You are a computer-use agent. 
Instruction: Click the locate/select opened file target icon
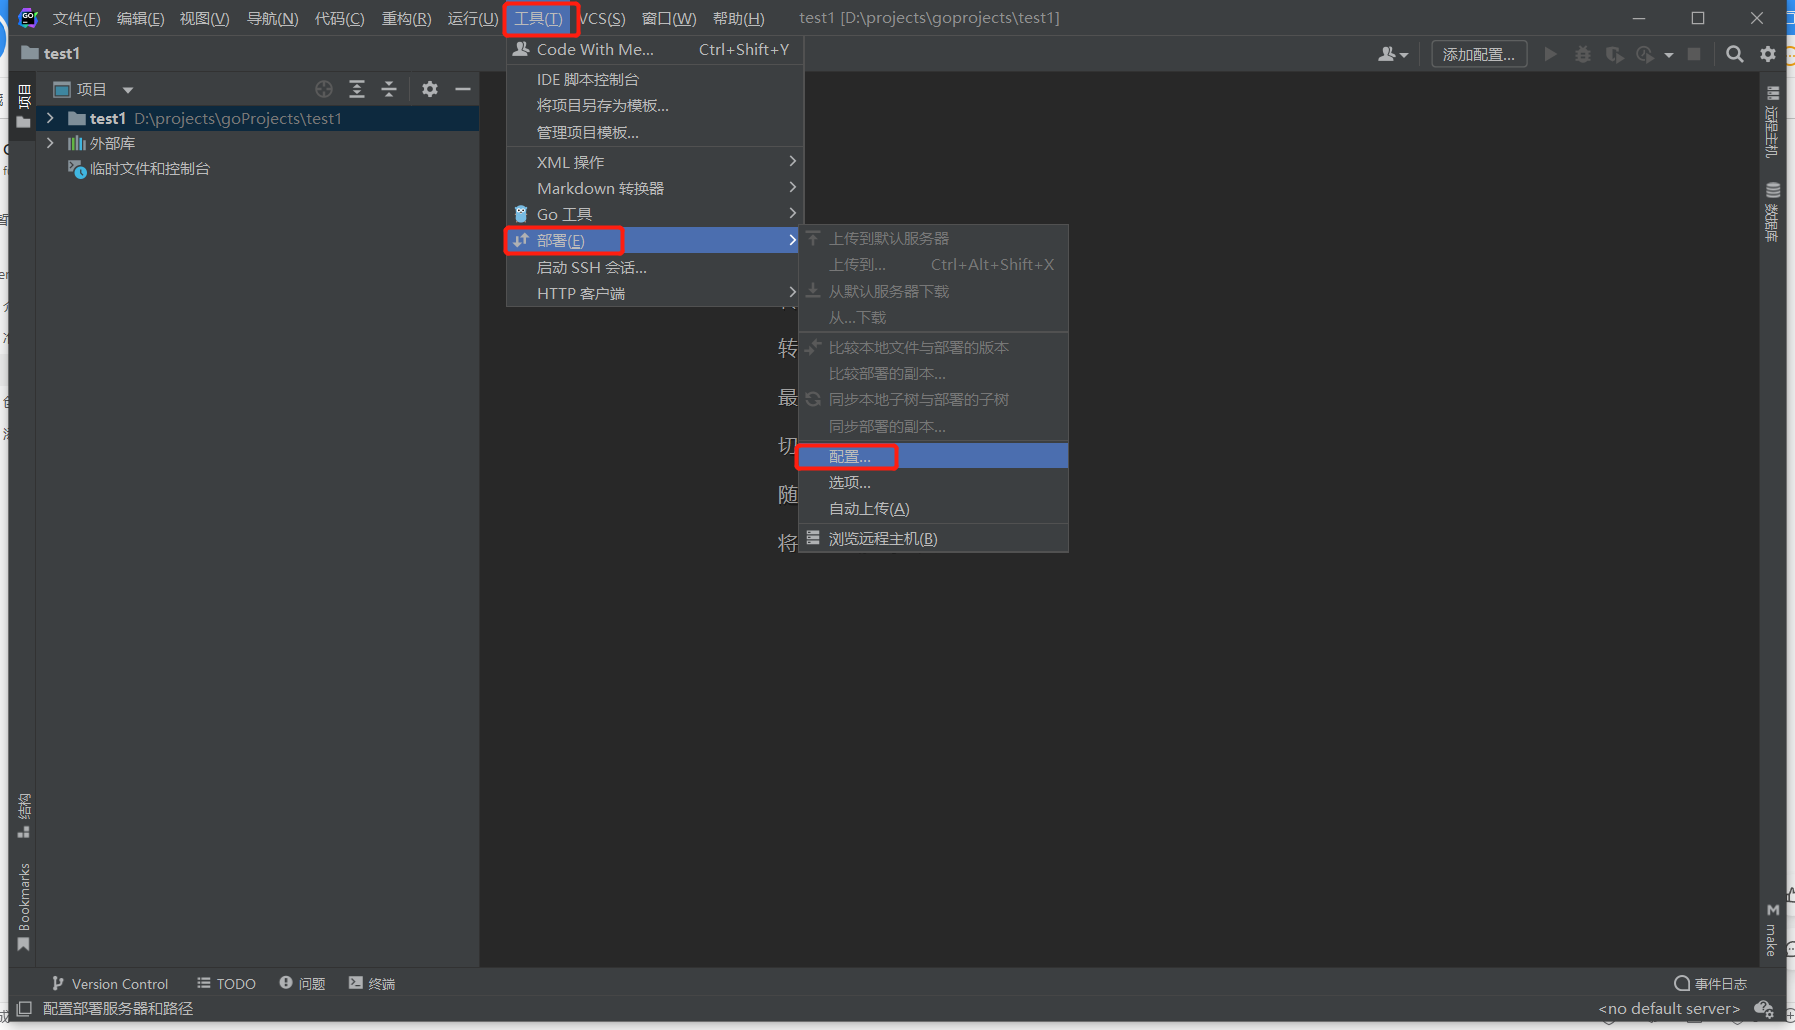[324, 89]
